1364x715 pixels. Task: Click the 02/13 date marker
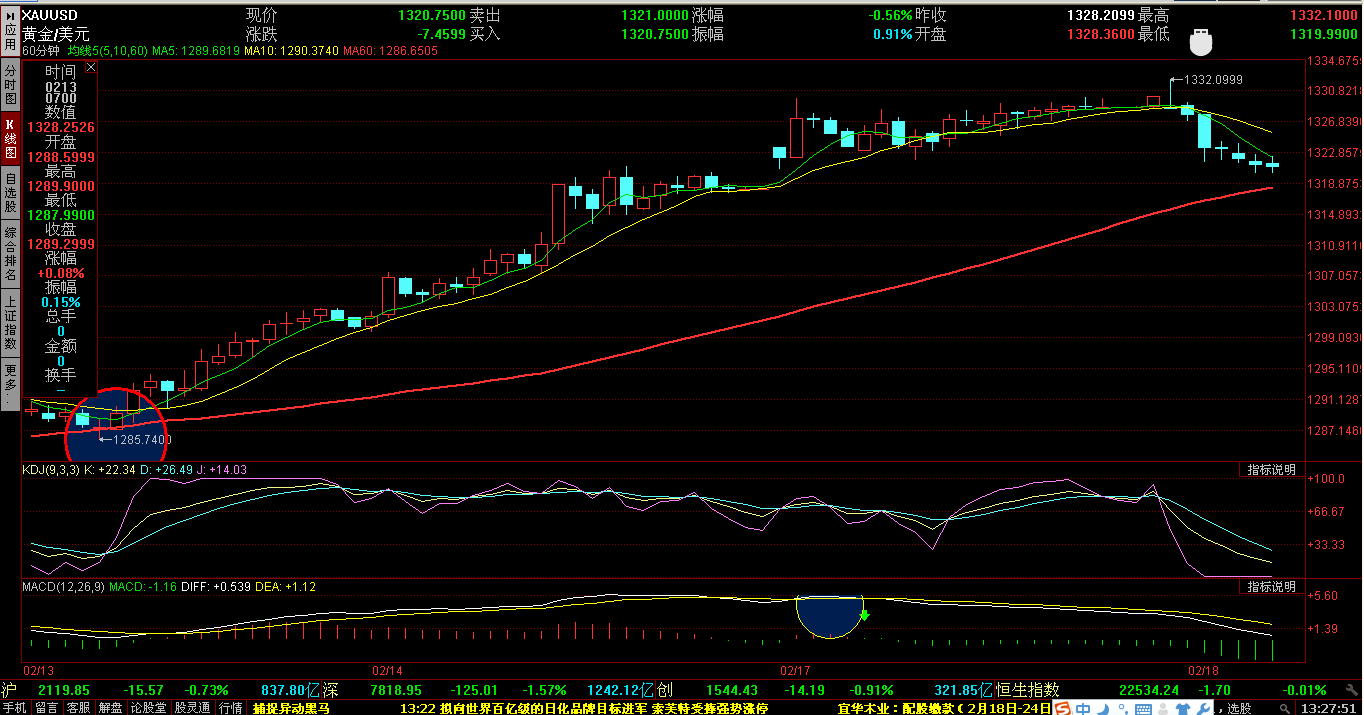pyautogui.click(x=38, y=670)
